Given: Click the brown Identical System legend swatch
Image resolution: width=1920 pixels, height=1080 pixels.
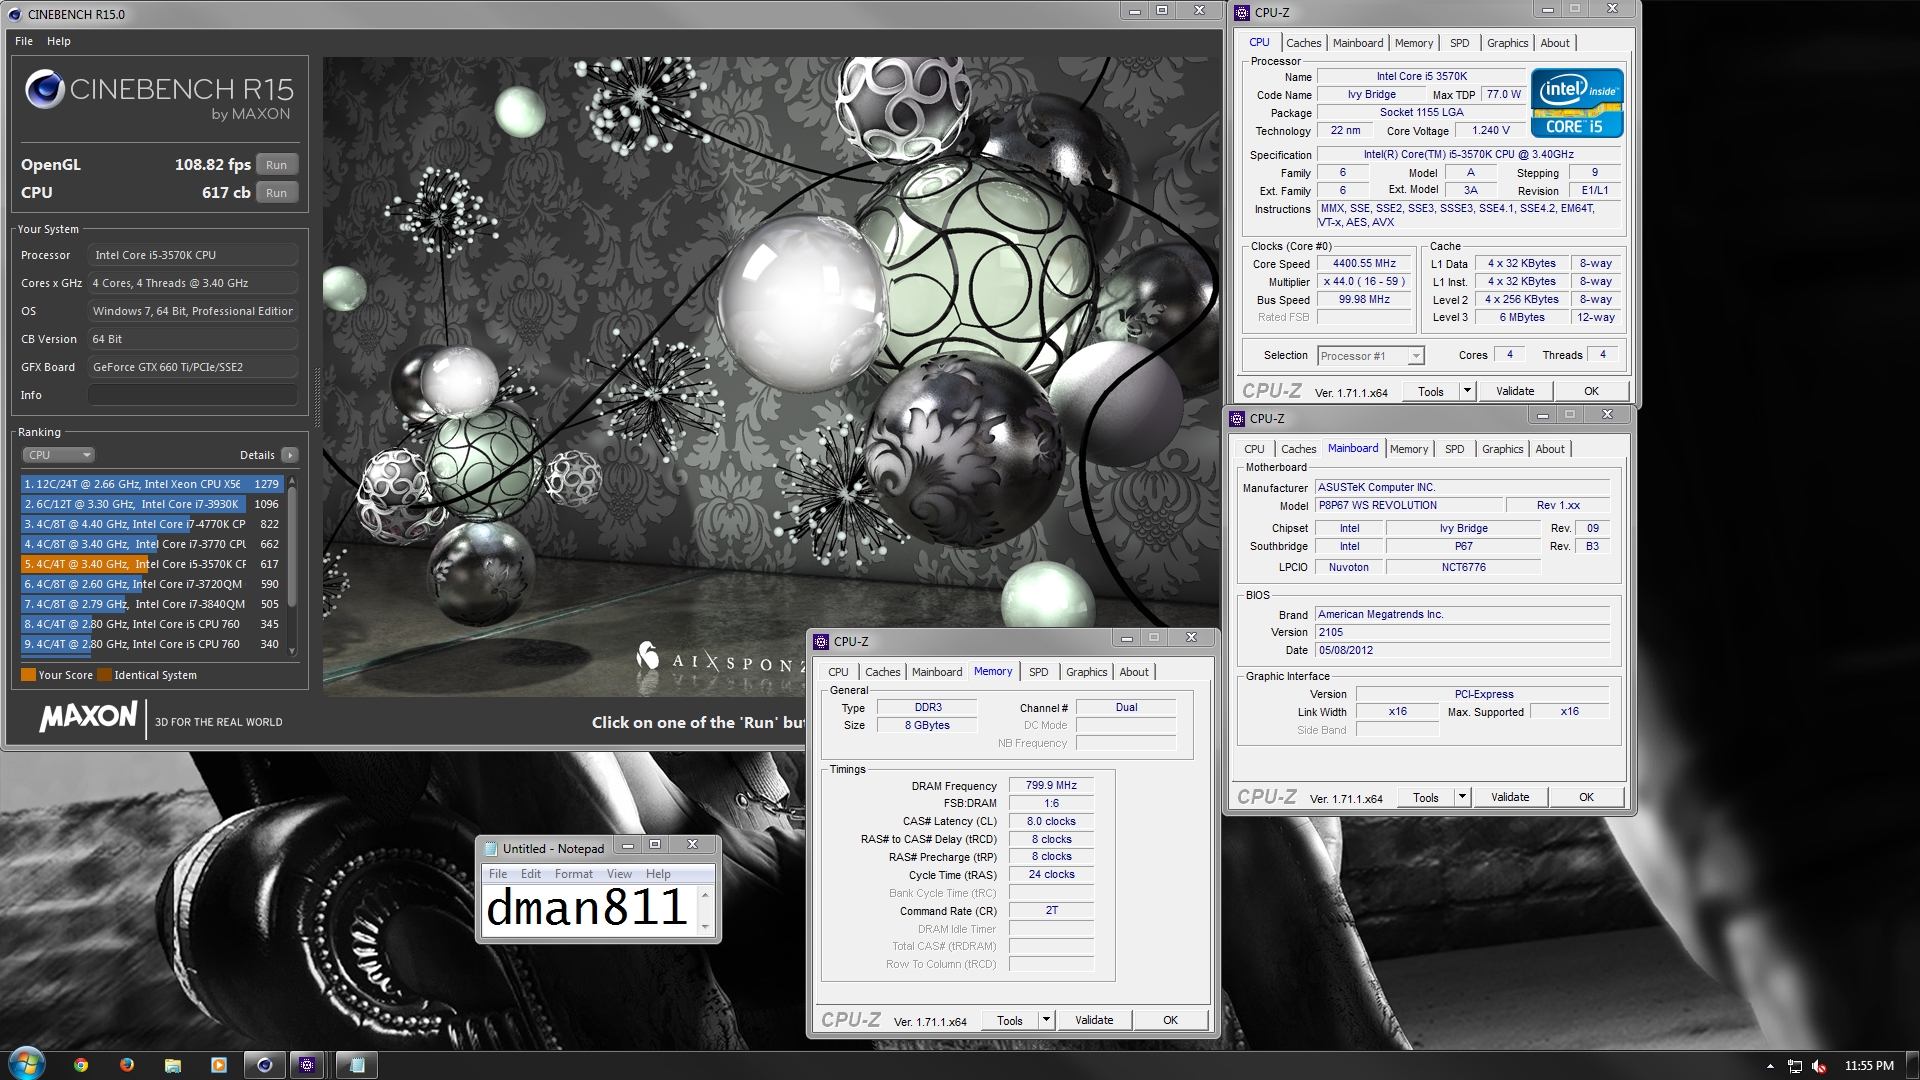Looking at the screenshot, I should (104, 675).
